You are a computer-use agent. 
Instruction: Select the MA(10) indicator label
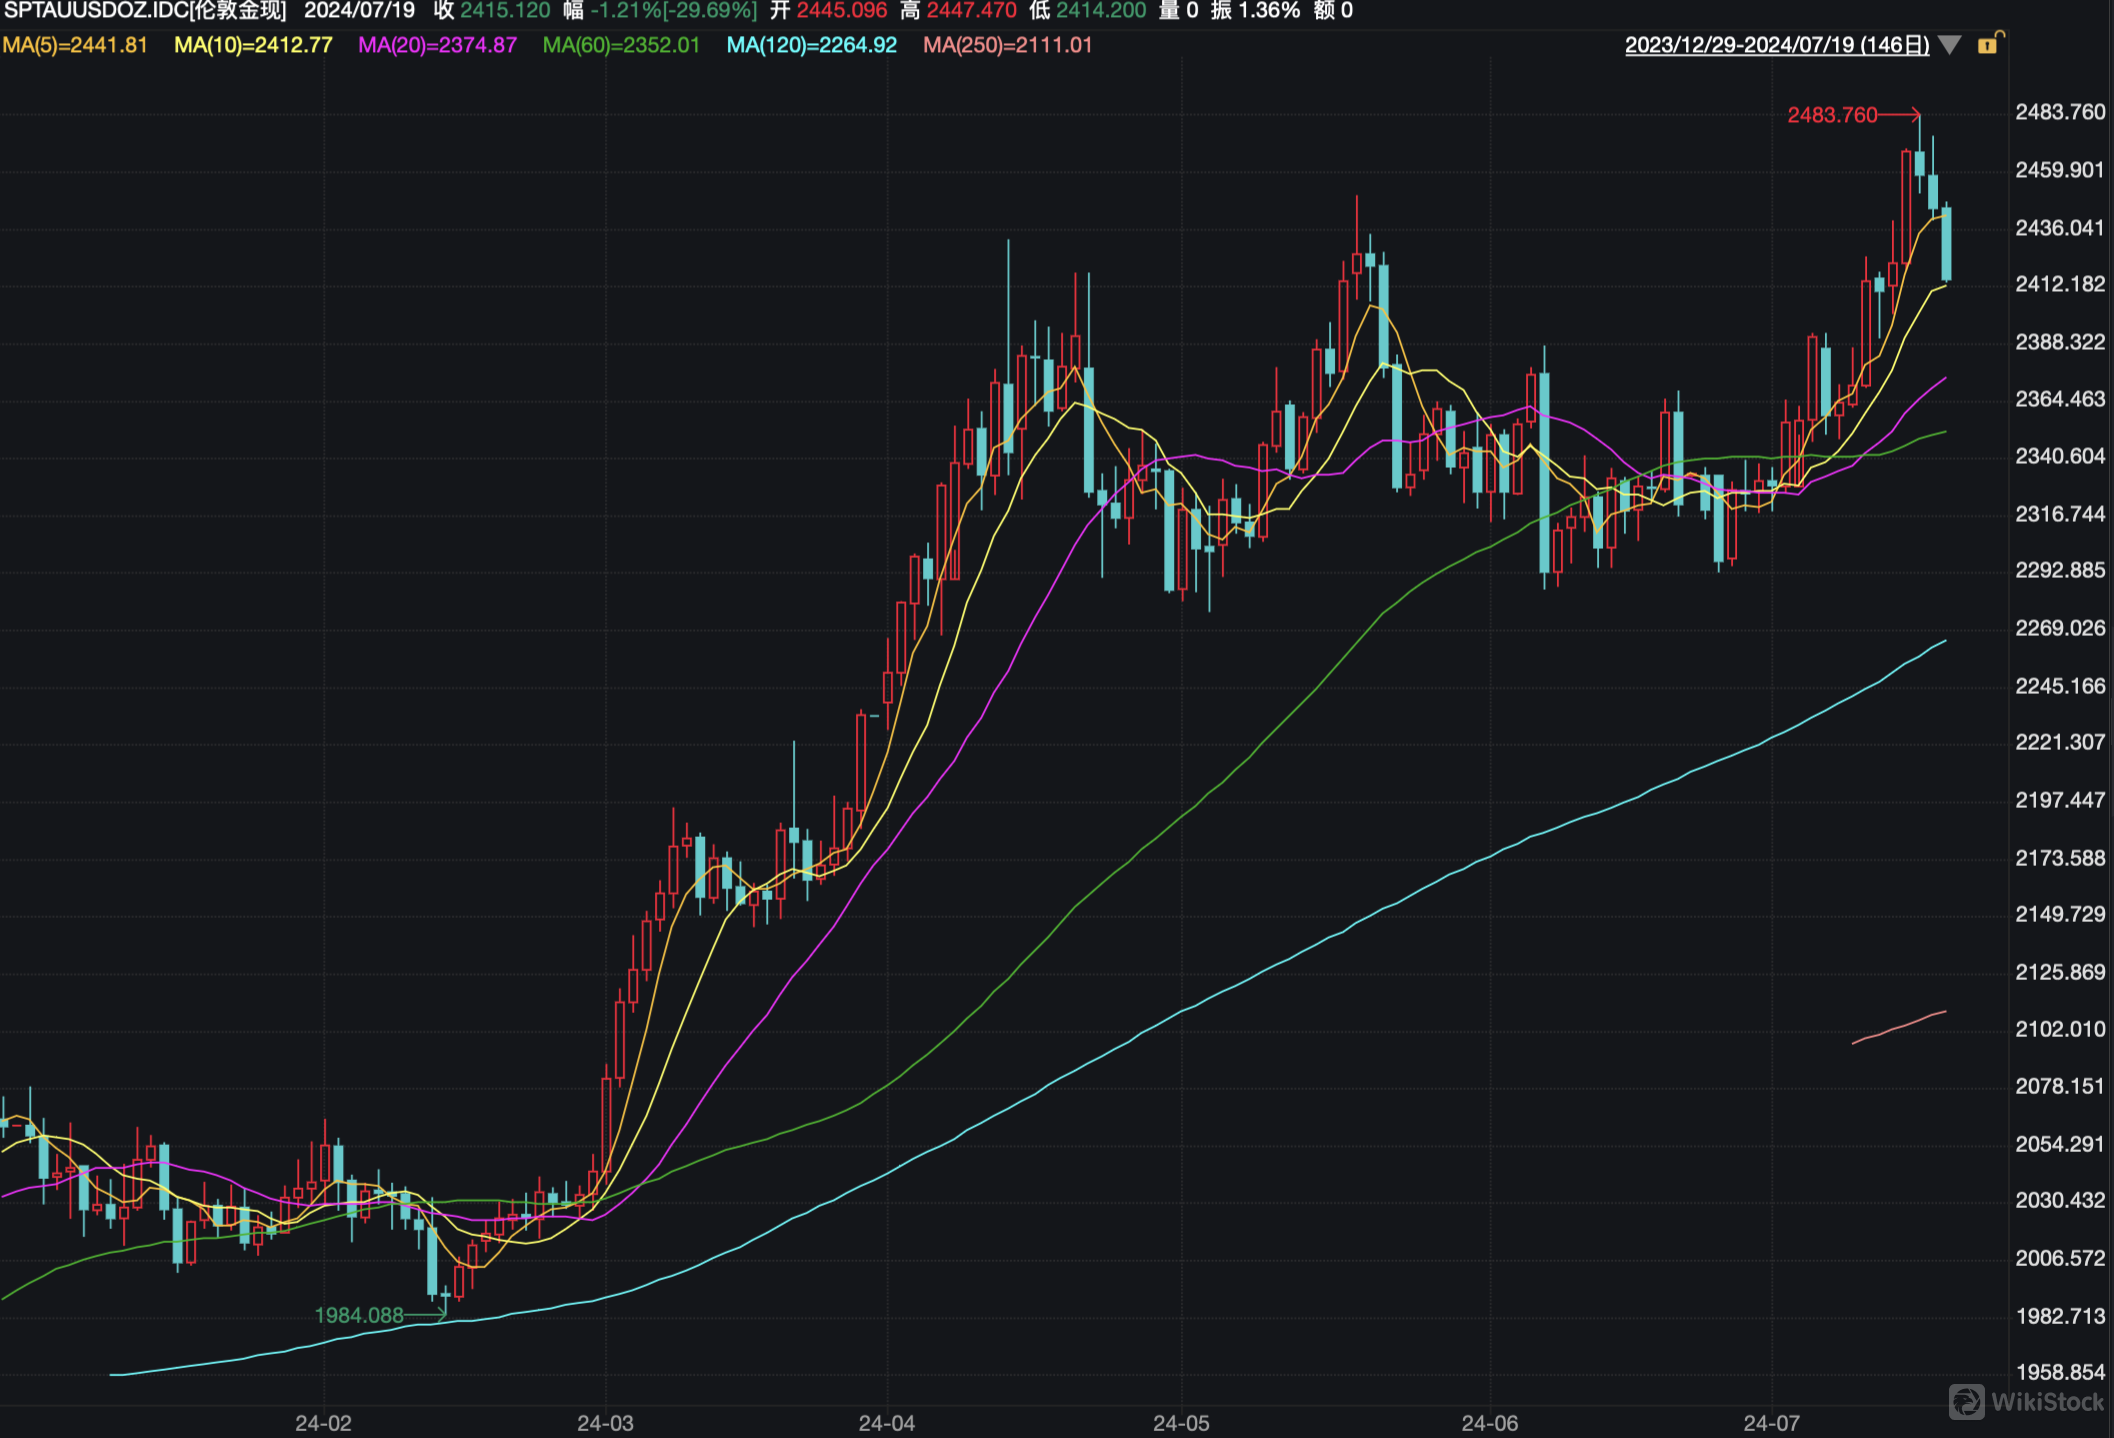click(x=253, y=45)
